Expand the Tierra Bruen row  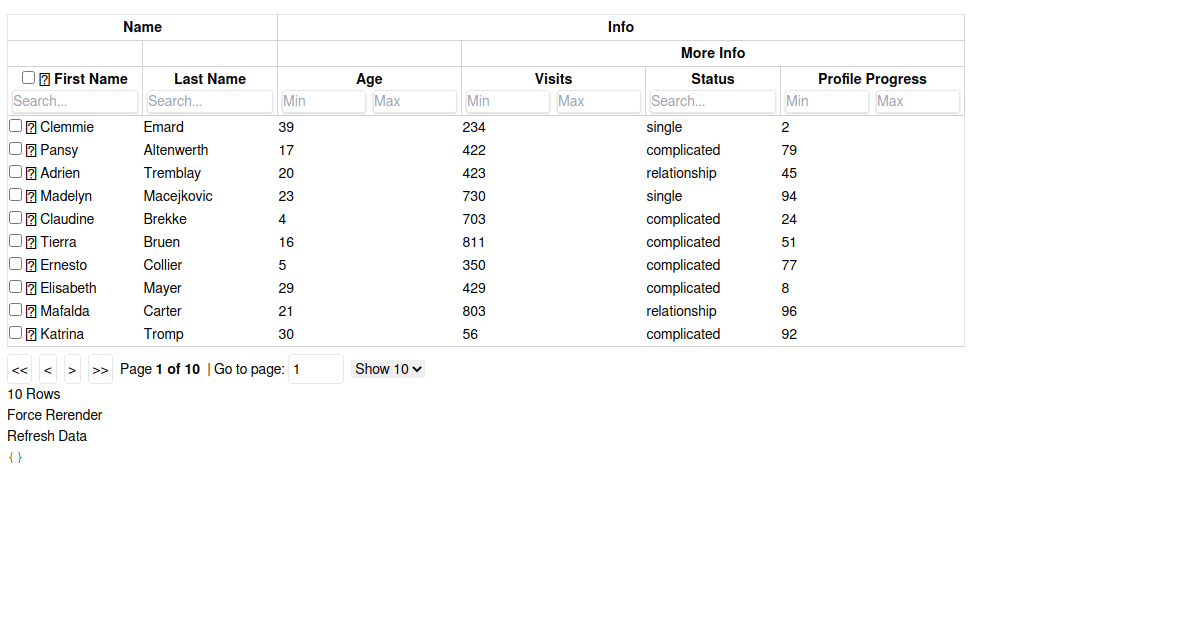[33, 240]
